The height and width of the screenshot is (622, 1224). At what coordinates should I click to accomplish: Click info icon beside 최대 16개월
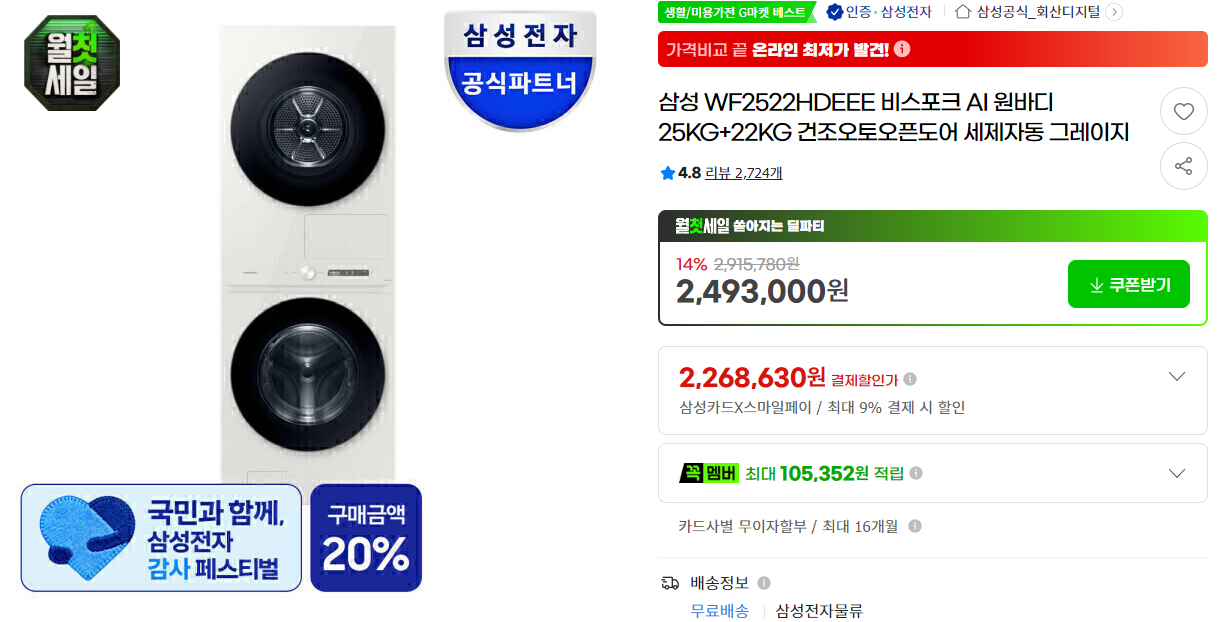coord(914,526)
